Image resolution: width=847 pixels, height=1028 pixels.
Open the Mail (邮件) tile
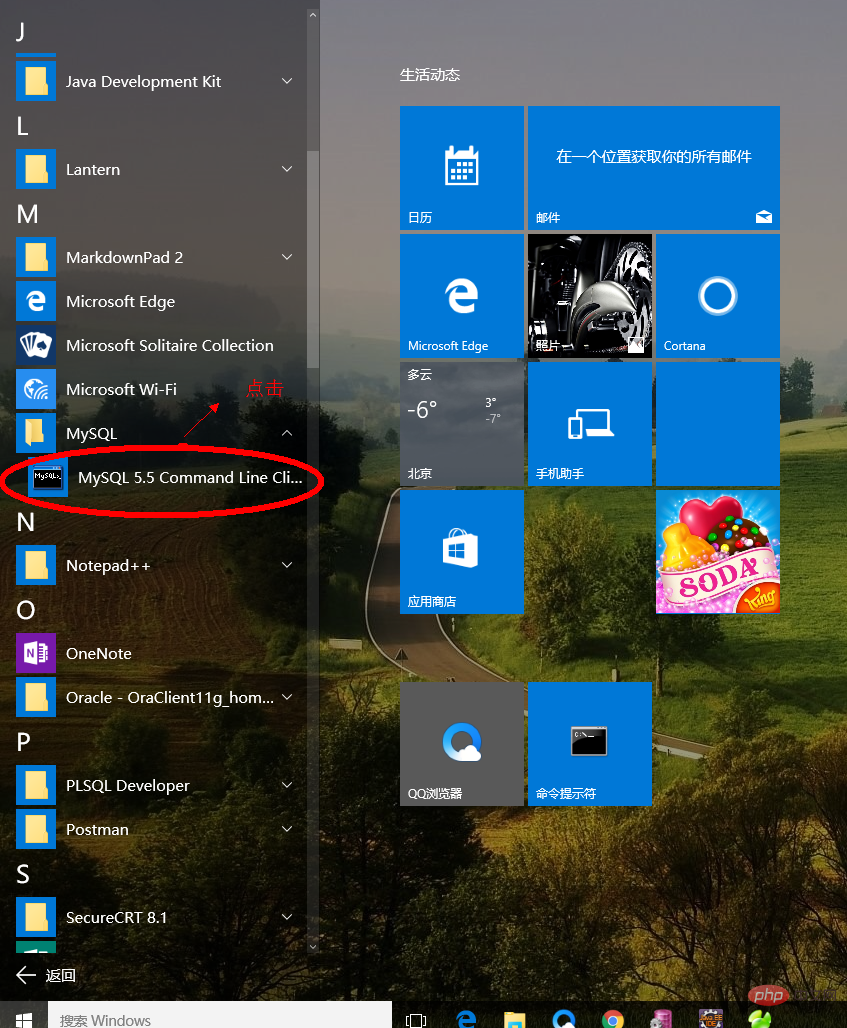pyautogui.click(x=654, y=168)
